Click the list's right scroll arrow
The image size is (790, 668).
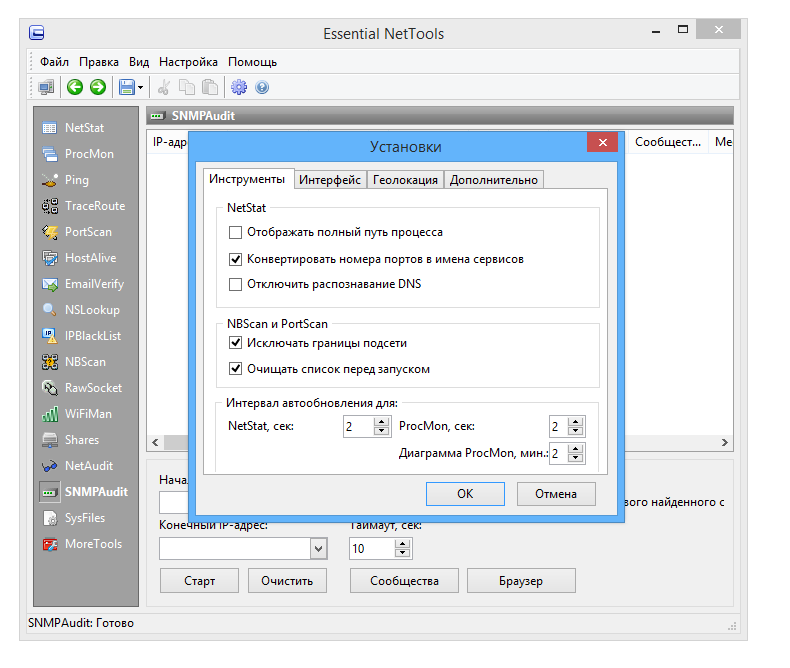[x=725, y=442]
